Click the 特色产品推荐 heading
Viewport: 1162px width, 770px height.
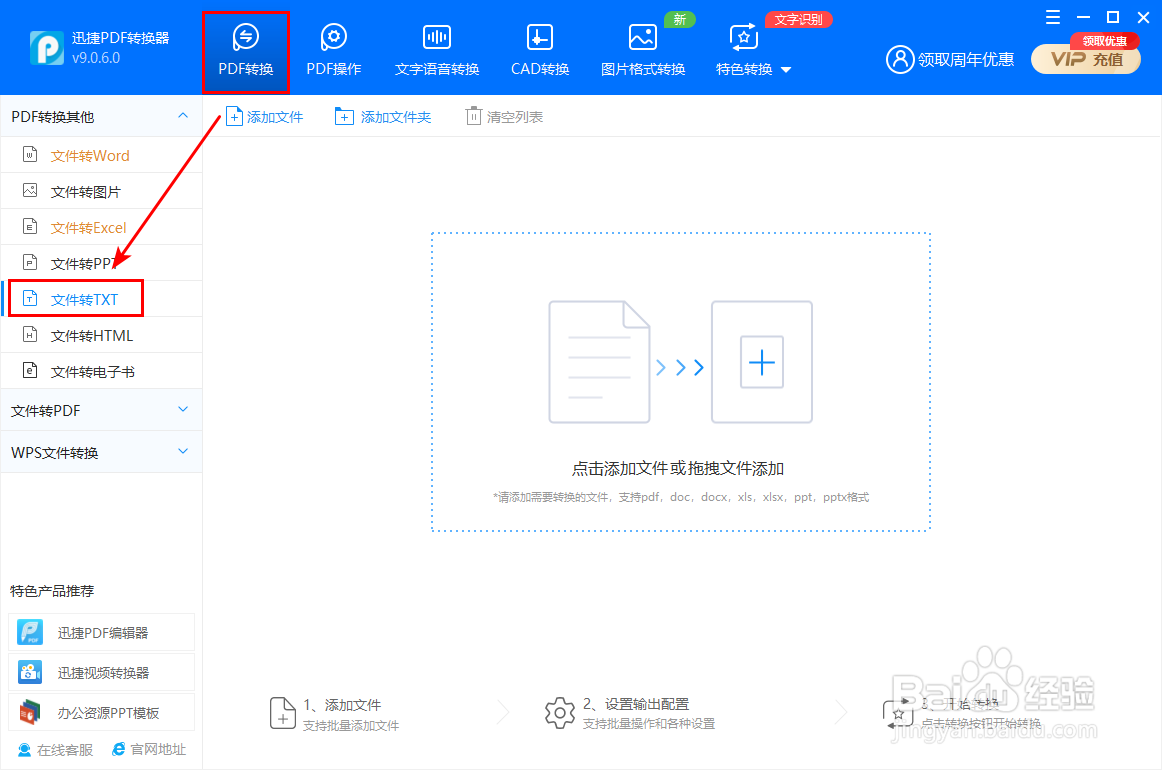click(52, 591)
